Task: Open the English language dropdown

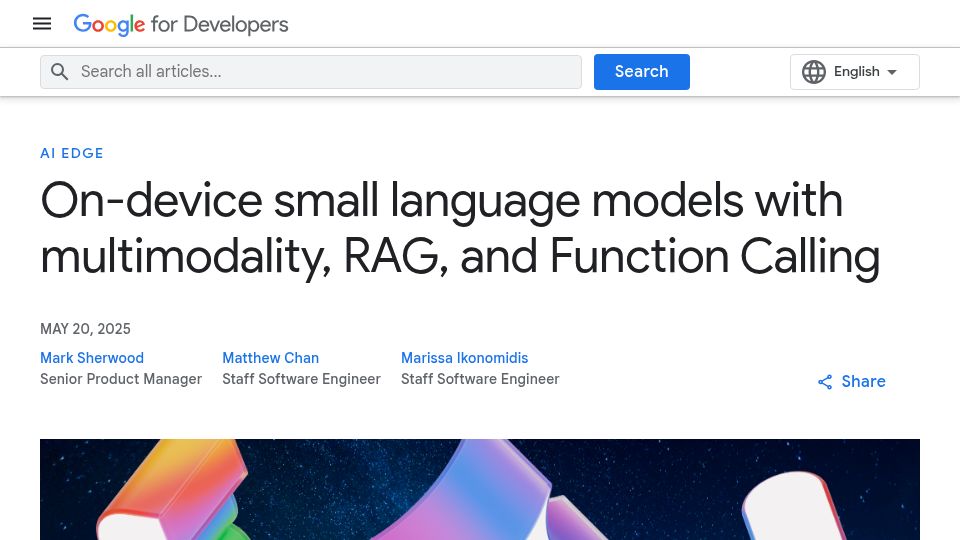Action: pyautogui.click(x=855, y=72)
